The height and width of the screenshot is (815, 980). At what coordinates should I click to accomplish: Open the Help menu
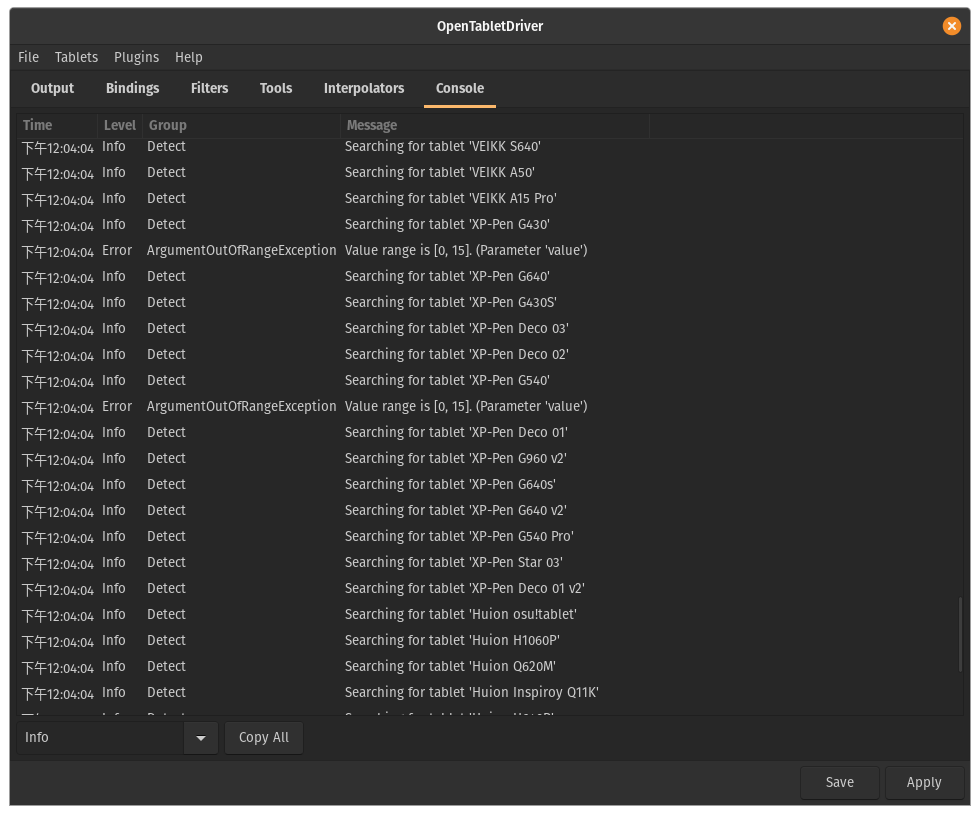click(189, 57)
